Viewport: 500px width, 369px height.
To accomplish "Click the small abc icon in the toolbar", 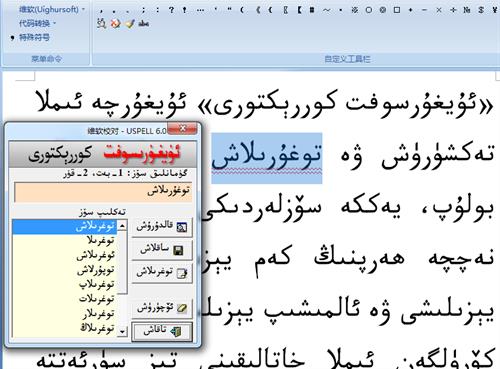I will tap(144, 23).
